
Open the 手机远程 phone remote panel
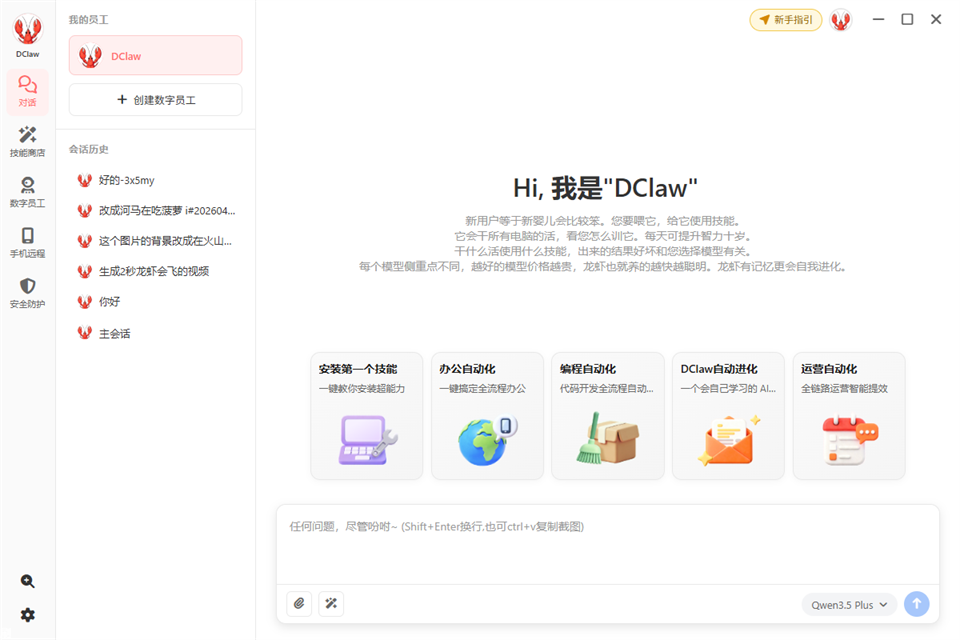[28, 243]
